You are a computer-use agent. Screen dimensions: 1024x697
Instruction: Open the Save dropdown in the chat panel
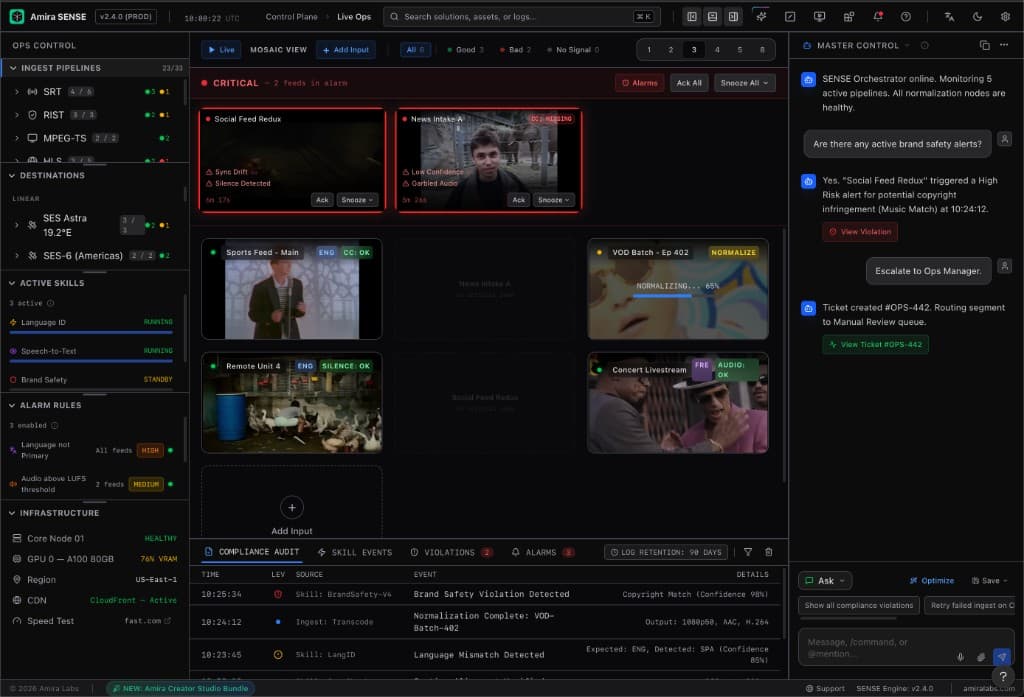tap(989, 581)
